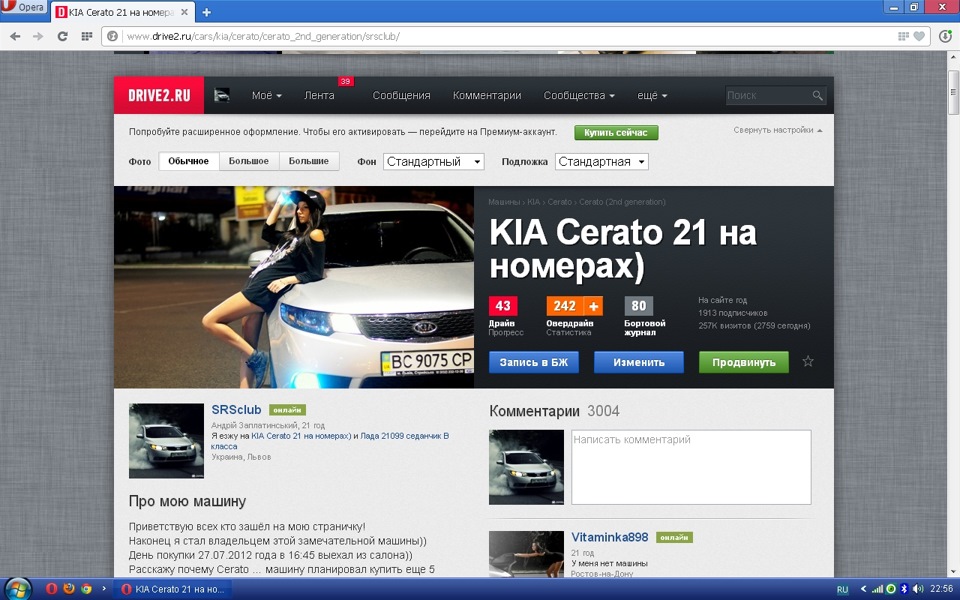Screen dimensions: 960x600
Task: Open the Лента menu item
Action: [x=319, y=96]
